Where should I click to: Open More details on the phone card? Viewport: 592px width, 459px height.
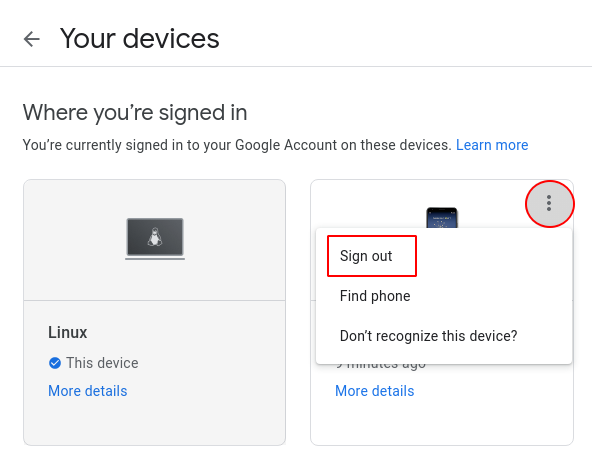click(x=375, y=391)
